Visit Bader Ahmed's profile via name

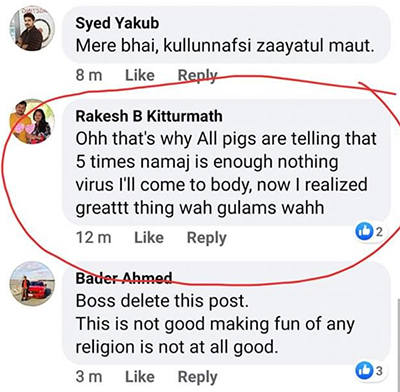[124, 277]
